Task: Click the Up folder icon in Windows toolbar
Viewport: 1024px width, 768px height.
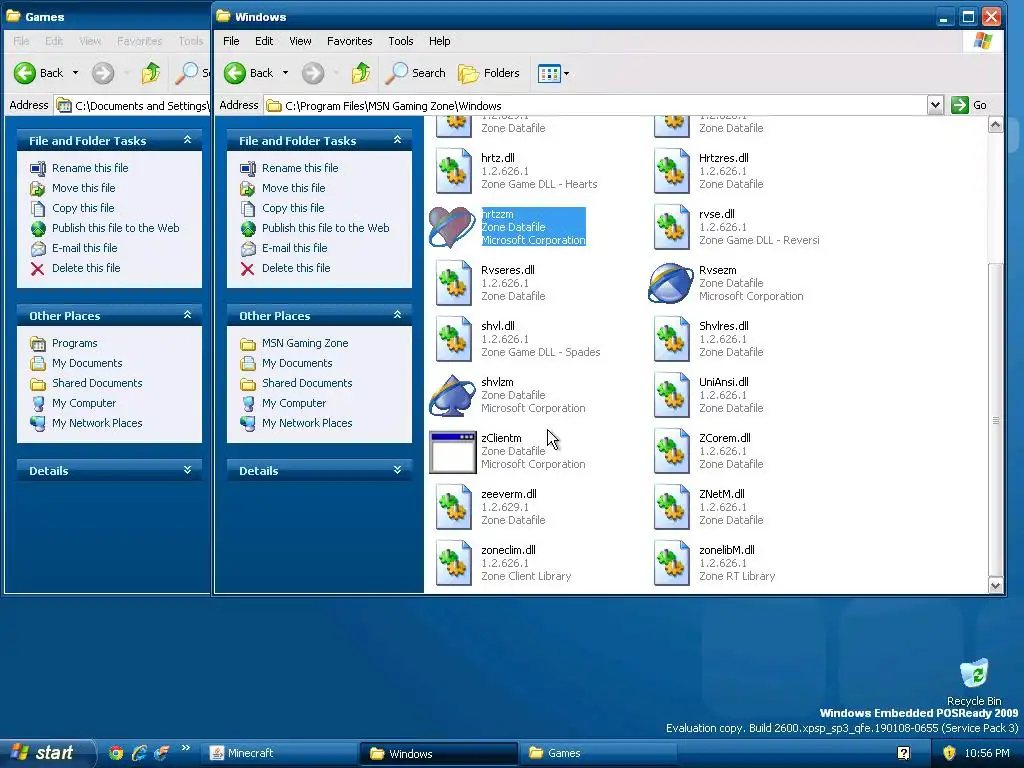Action: point(360,73)
